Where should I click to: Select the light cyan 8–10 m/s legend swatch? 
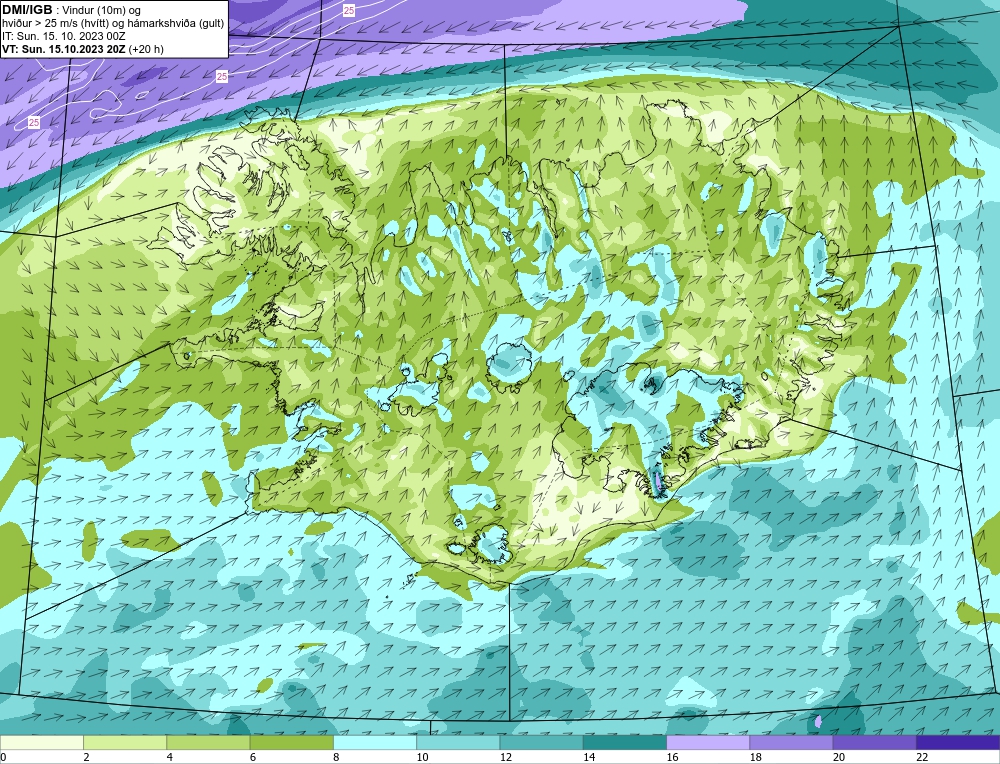[375, 742]
